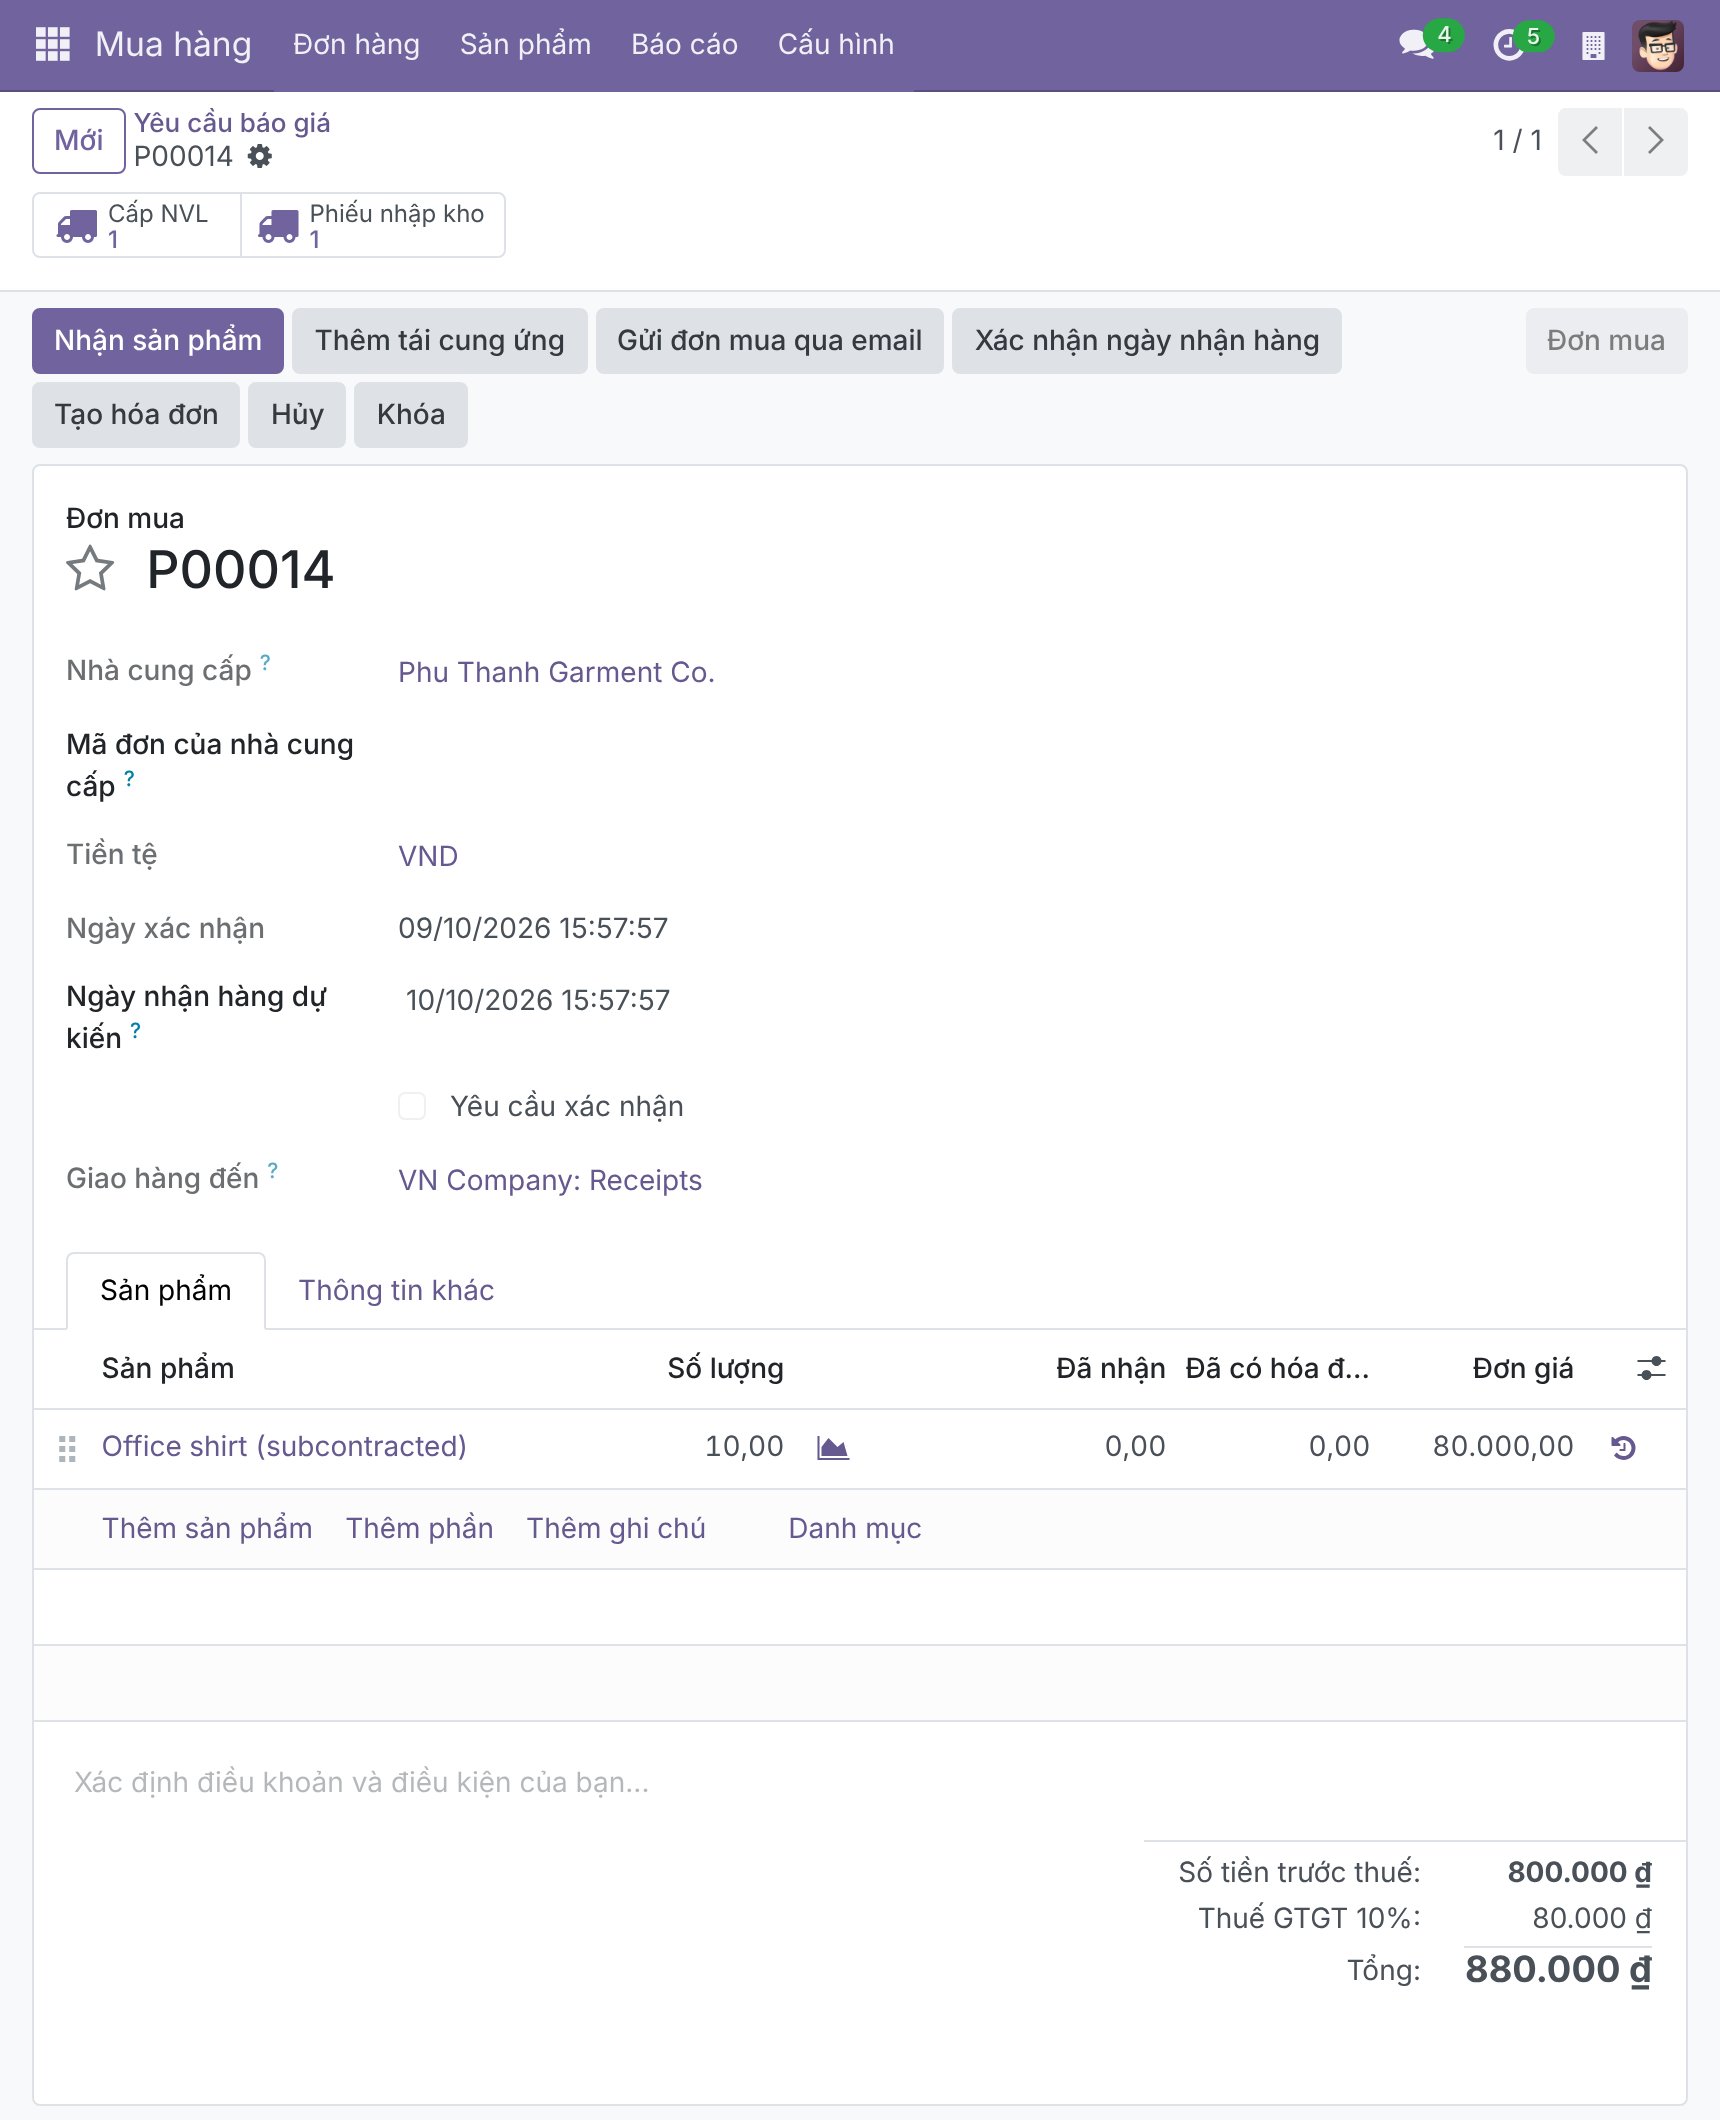Open the Cấu hình menu

point(836,45)
